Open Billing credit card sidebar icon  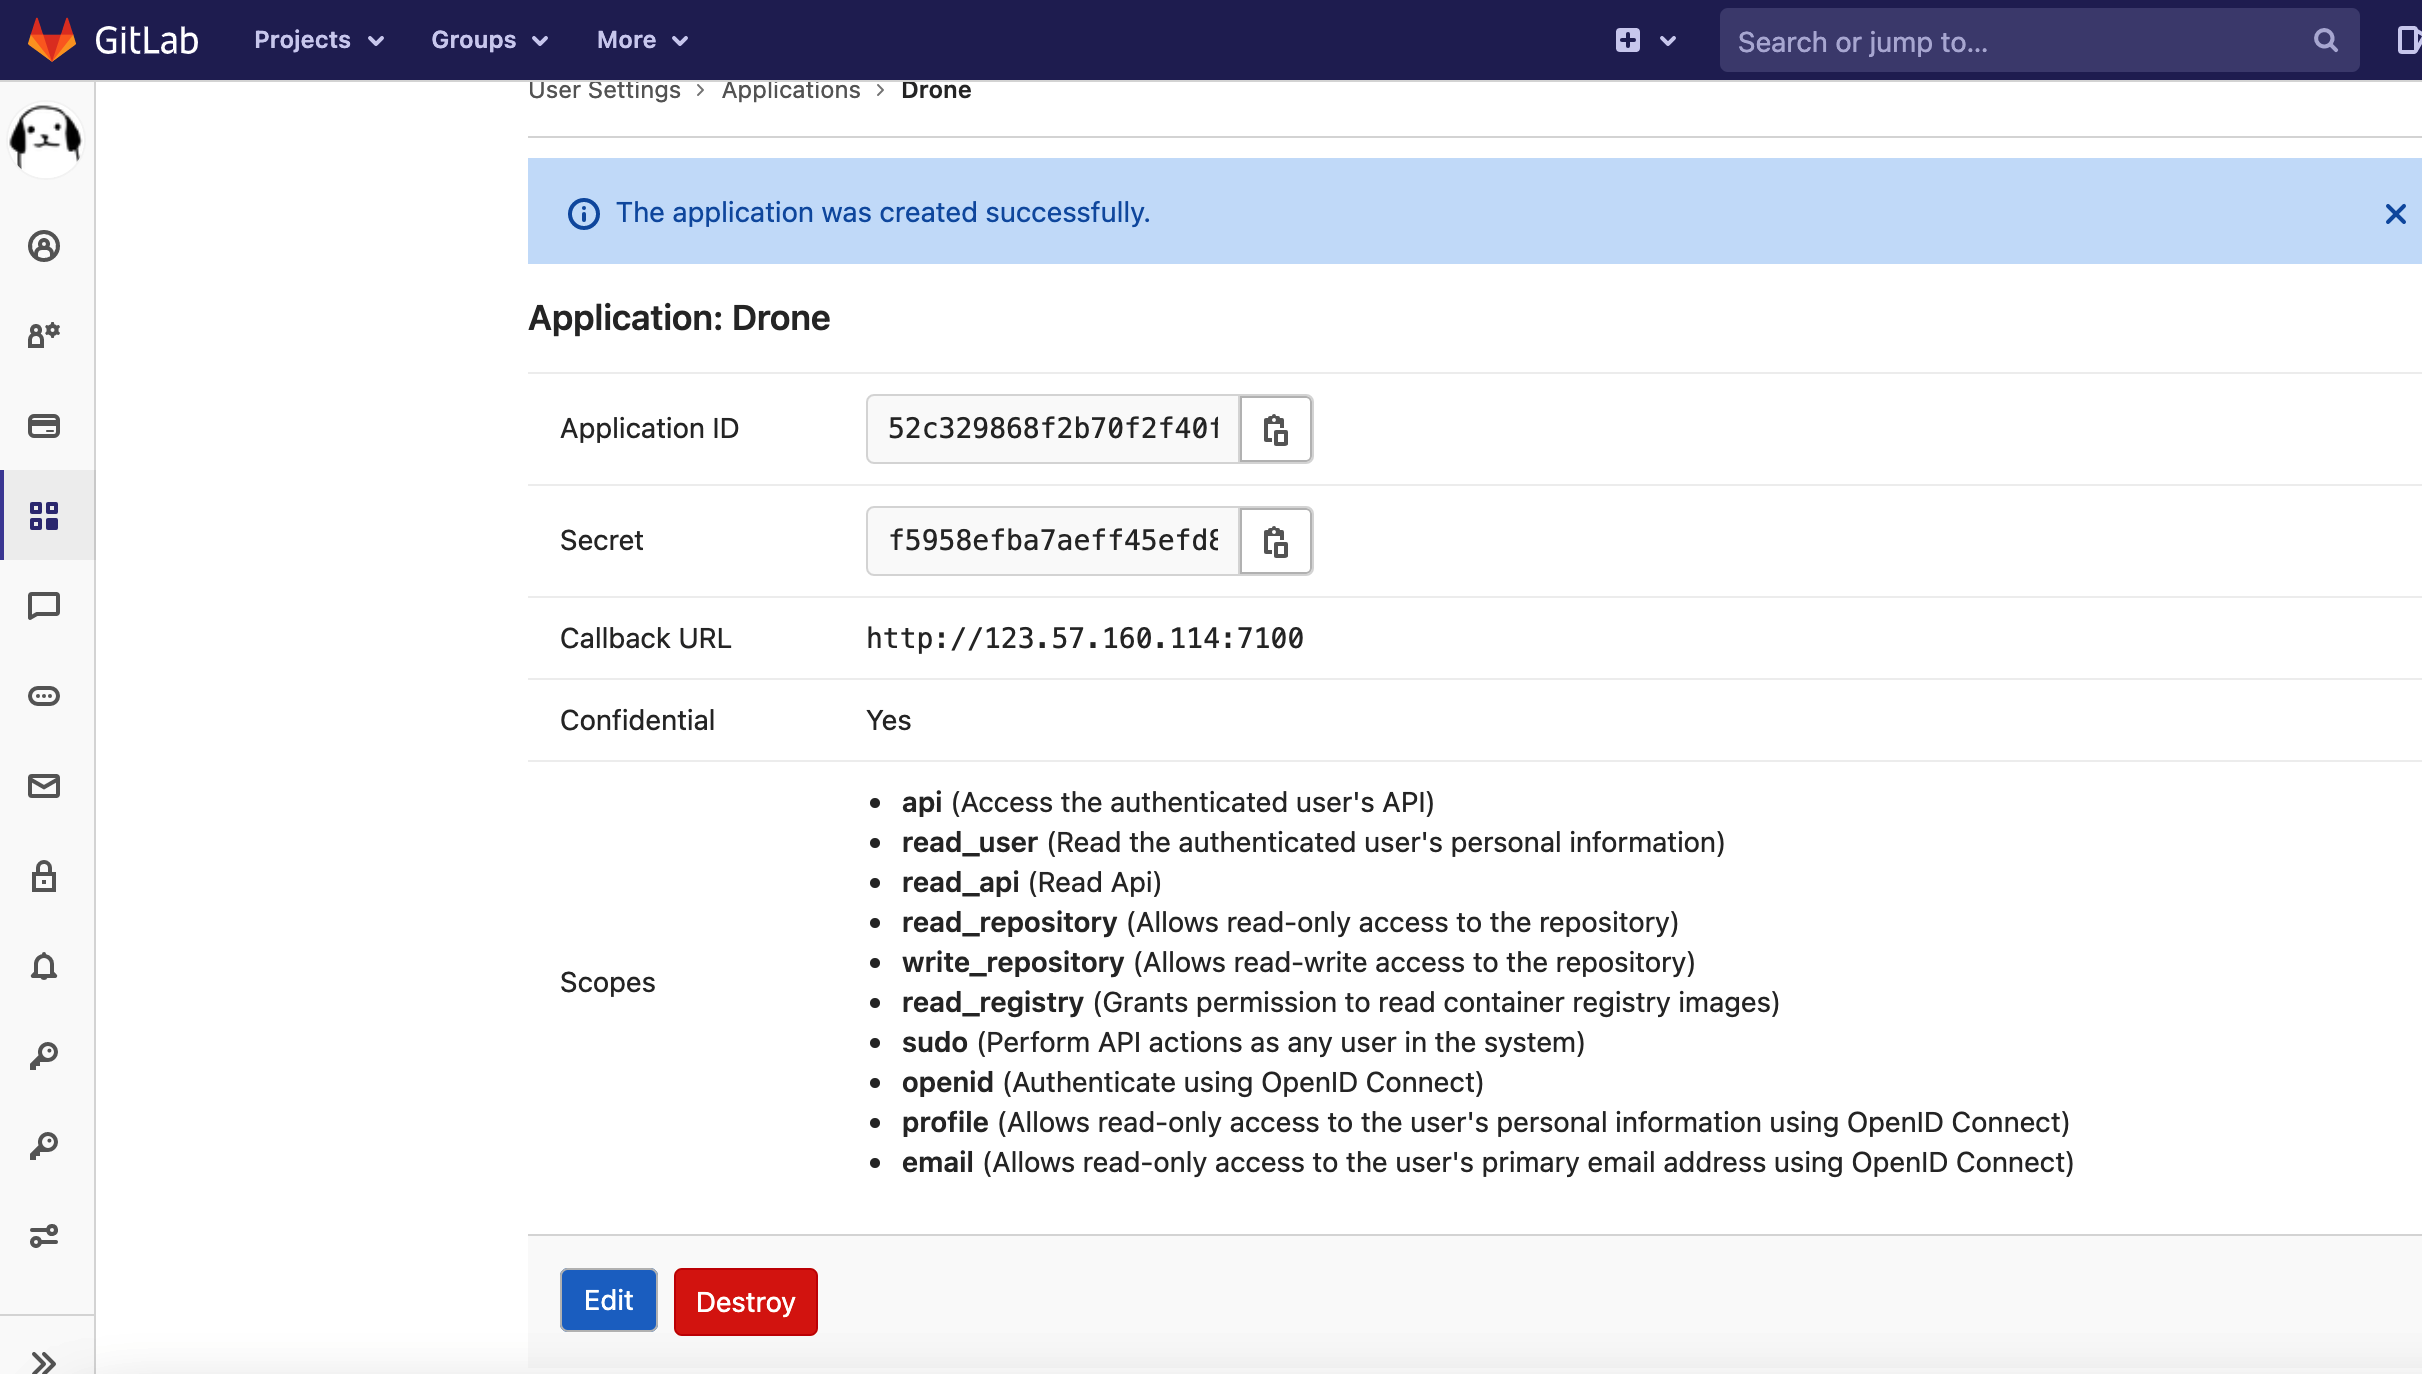point(44,426)
